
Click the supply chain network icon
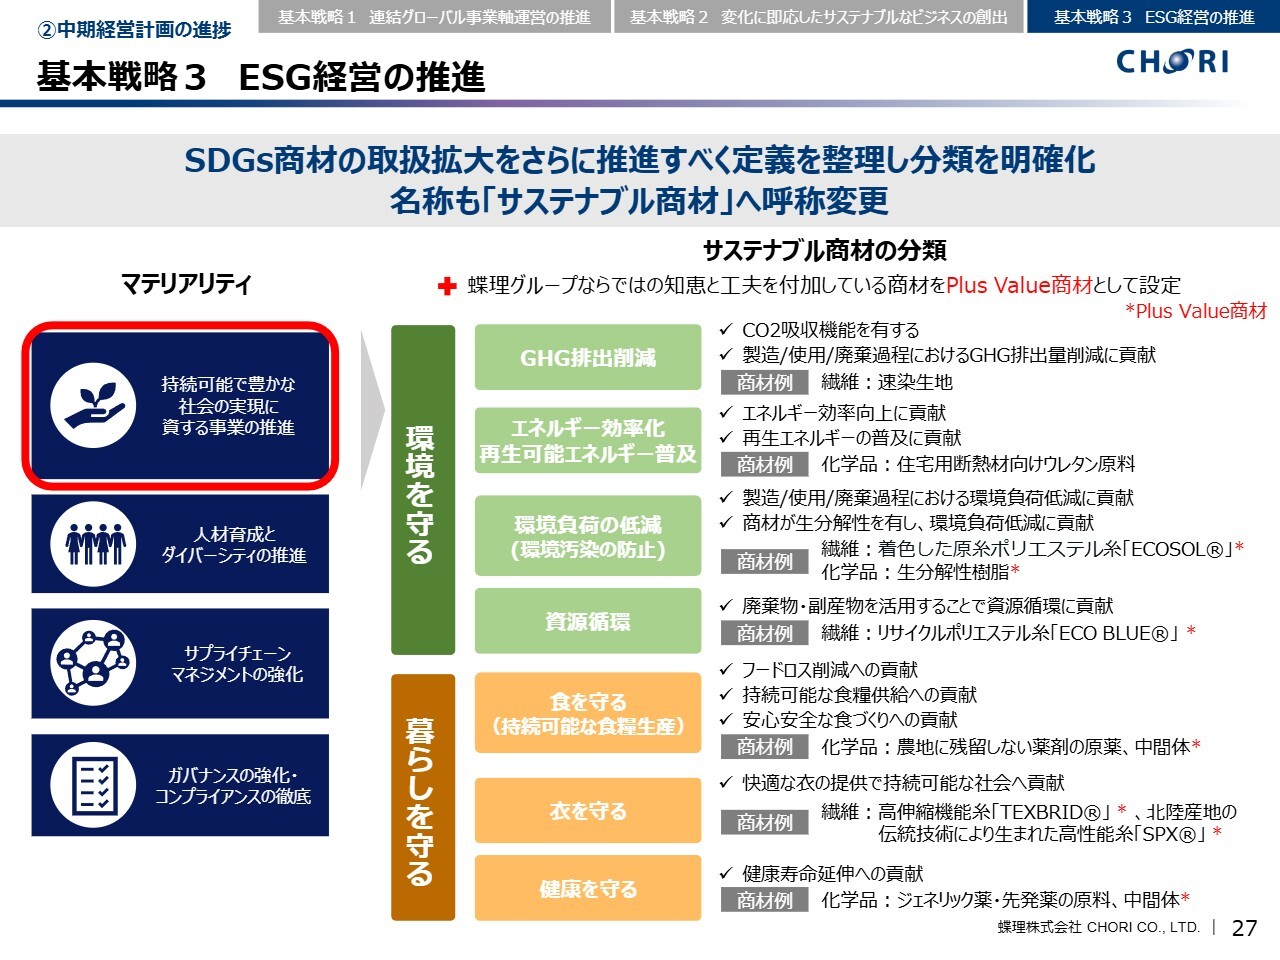tap(94, 663)
